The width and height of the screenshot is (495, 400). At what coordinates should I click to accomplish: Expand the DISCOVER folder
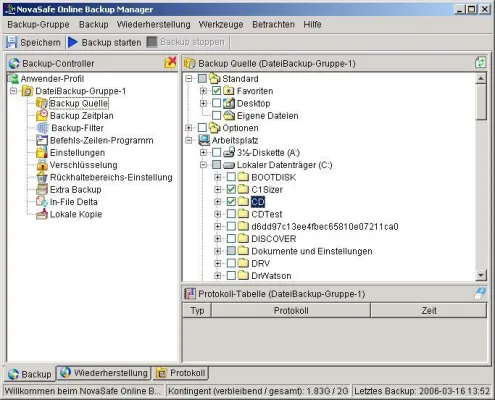click(x=218, y=239)
